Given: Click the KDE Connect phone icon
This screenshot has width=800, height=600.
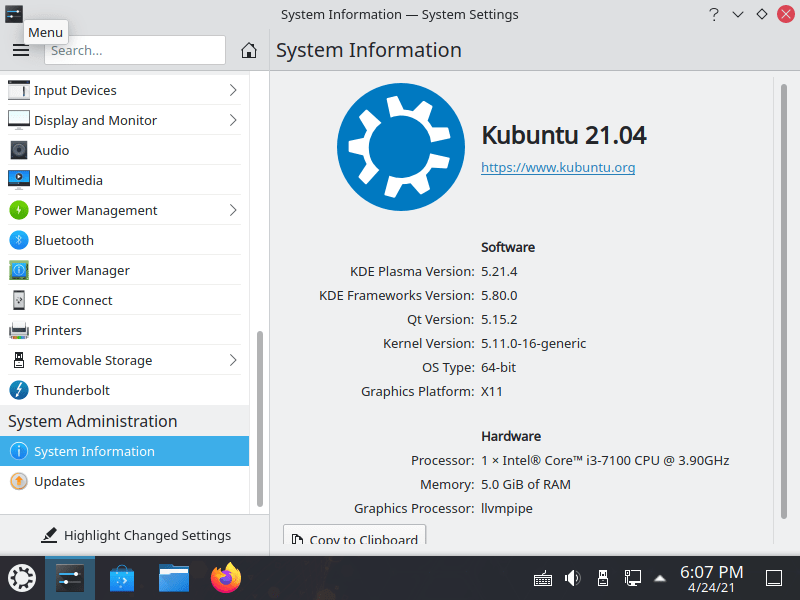Looking at the screenshot, I should 19,300.
